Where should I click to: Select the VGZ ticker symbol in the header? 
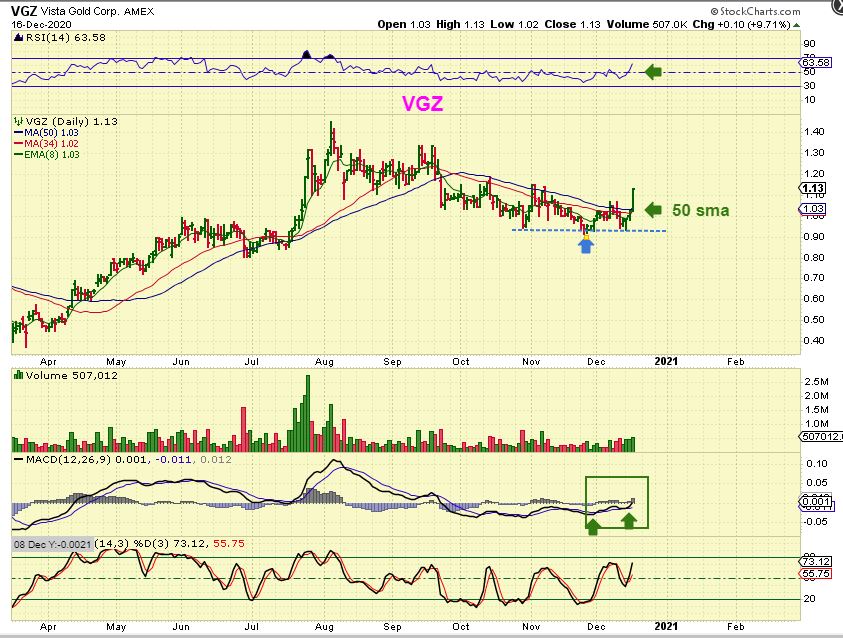(x=24, y=11)
